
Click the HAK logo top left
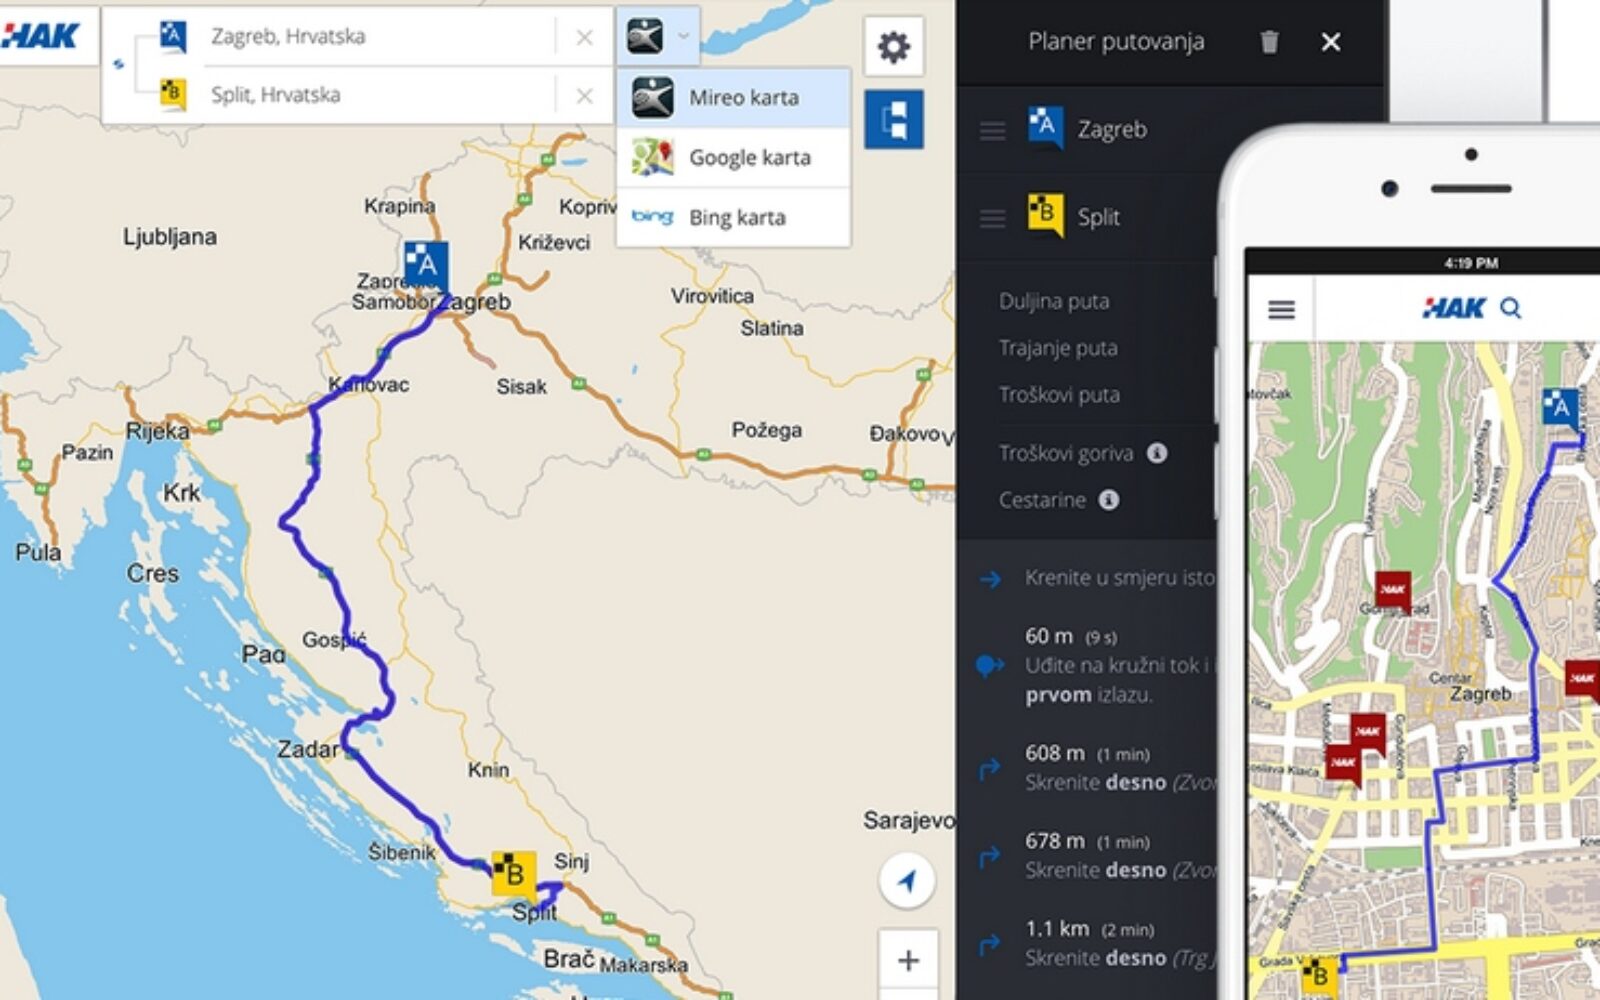point(40,37)
